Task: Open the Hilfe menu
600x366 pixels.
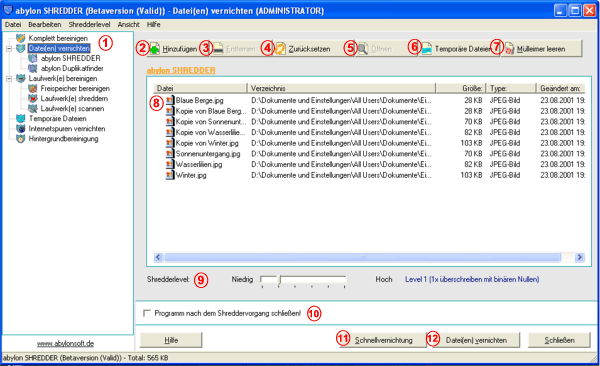Action: (153, 25)
